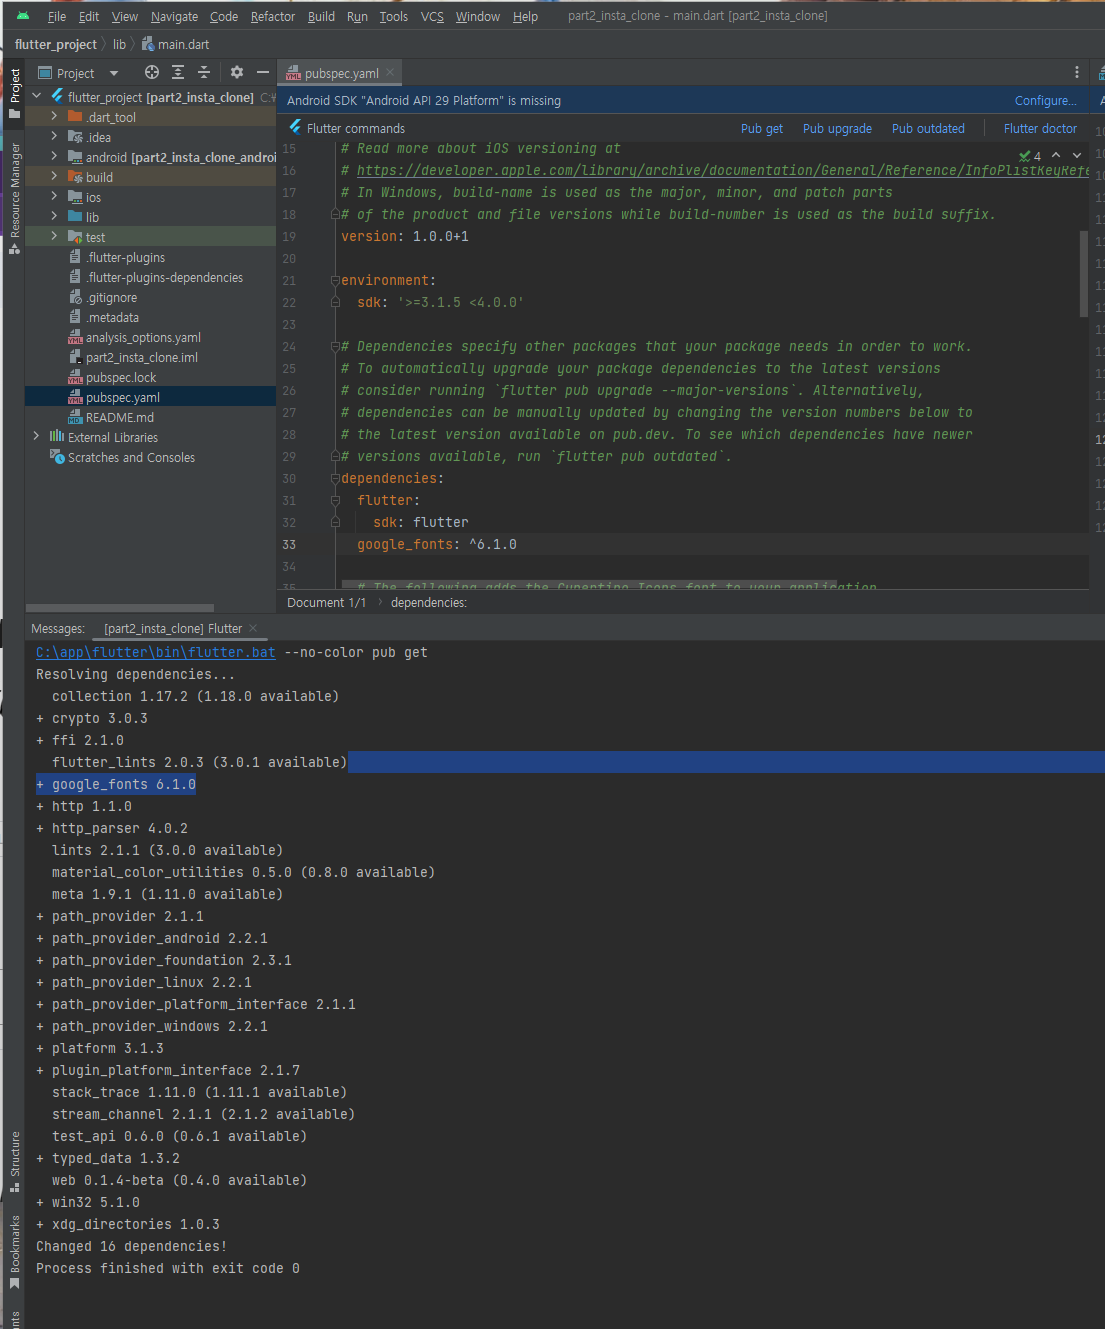Click the Collapse All icon in Project panel

click(204, 72)
